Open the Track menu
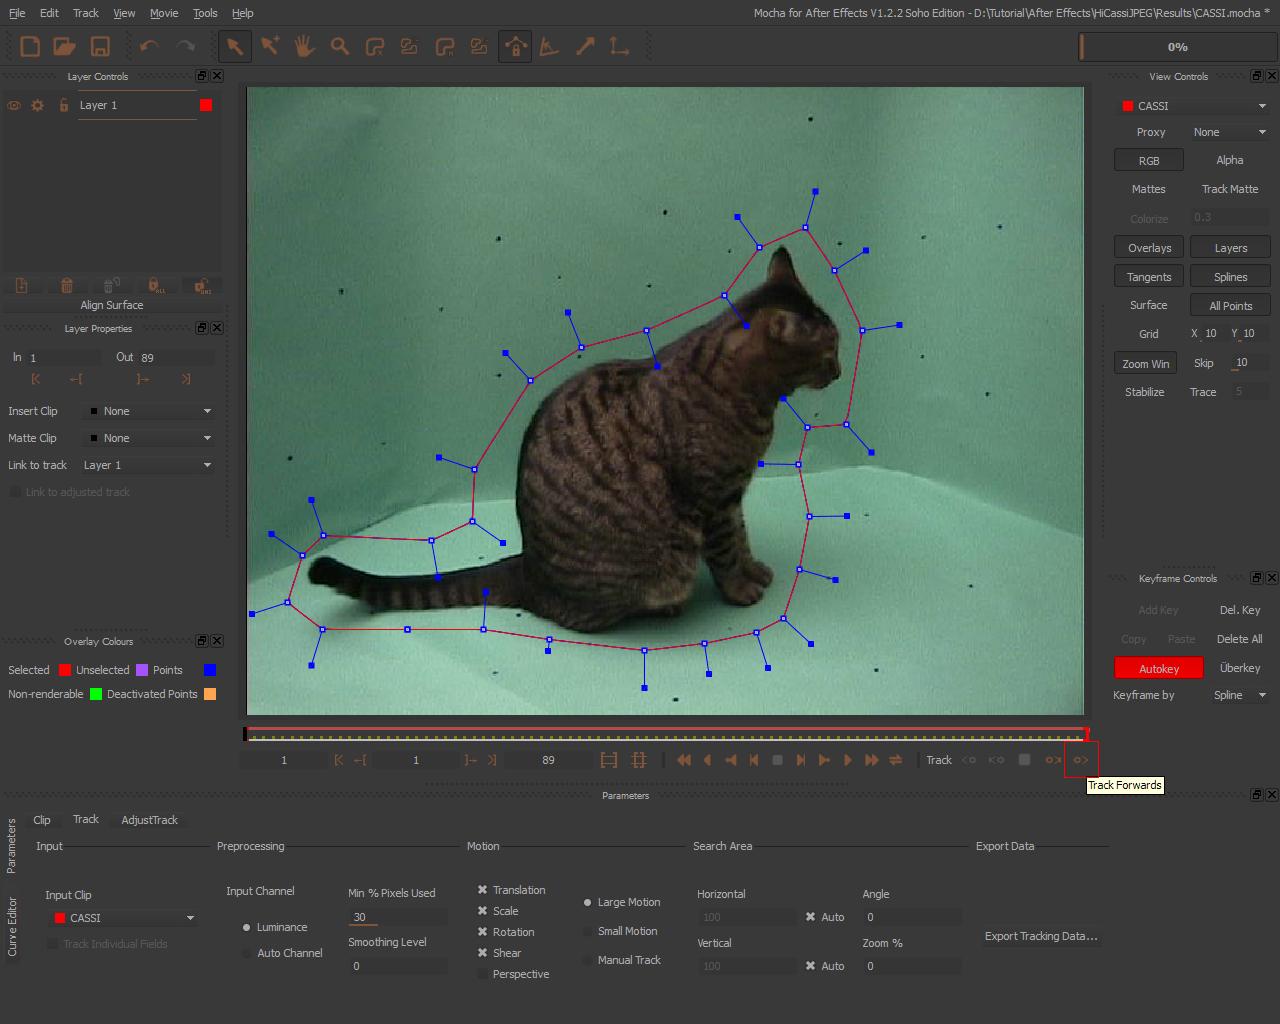This screenshot has height=1024, width=1280. point(86,13)
